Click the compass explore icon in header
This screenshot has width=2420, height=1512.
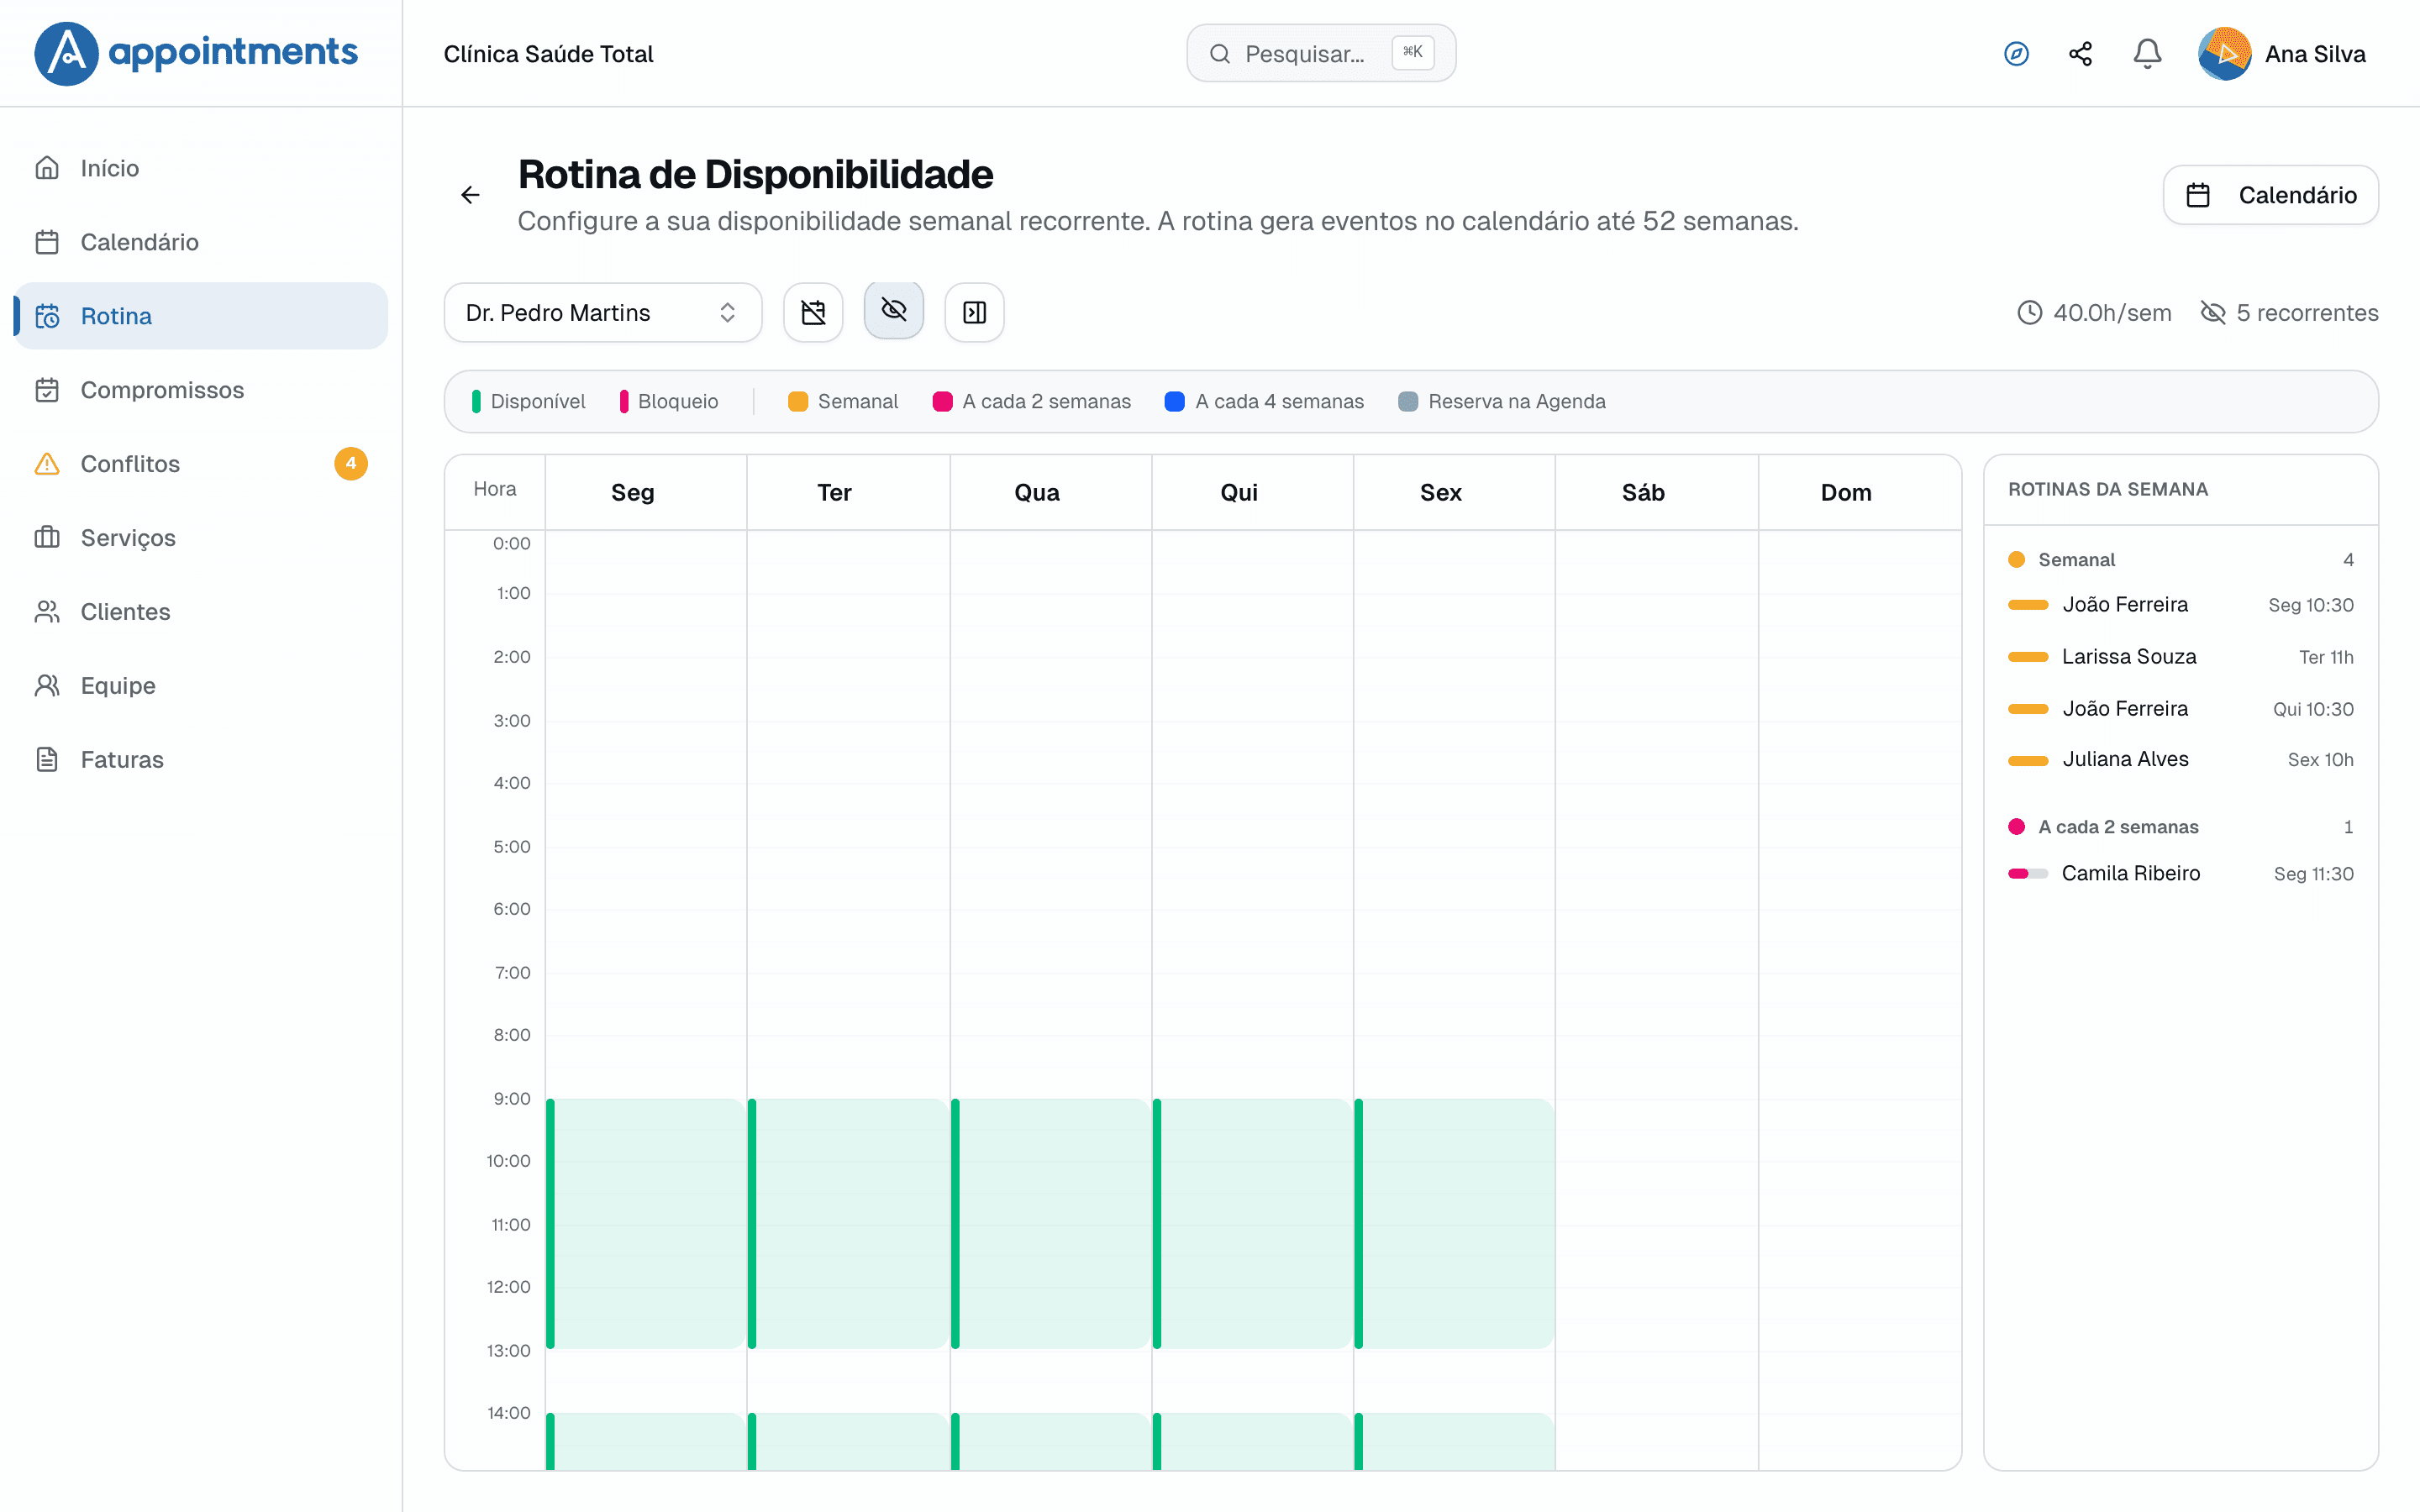point(2016,54)
